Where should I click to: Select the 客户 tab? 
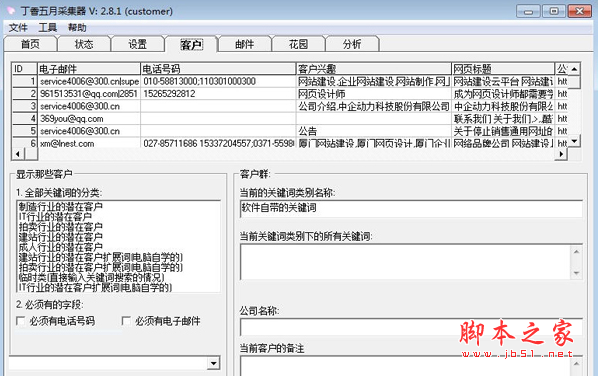(x=191, y=44)
